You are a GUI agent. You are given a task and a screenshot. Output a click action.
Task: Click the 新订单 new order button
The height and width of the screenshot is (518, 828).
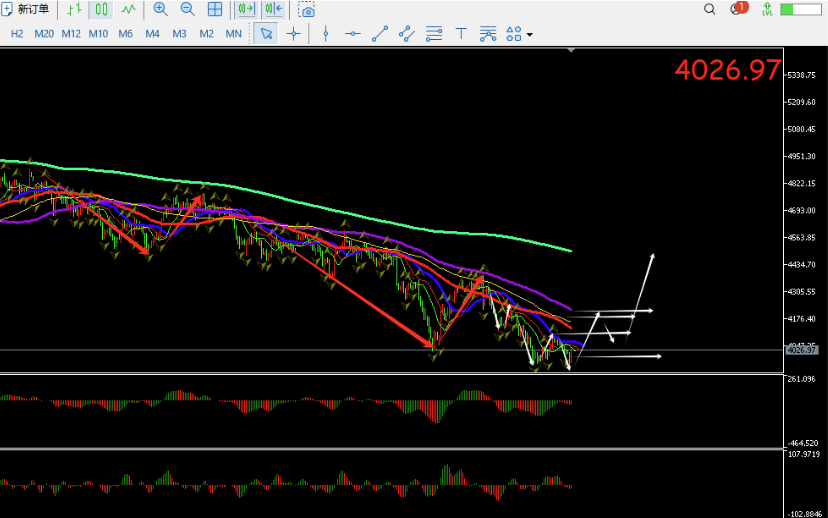tap(25, 9)
